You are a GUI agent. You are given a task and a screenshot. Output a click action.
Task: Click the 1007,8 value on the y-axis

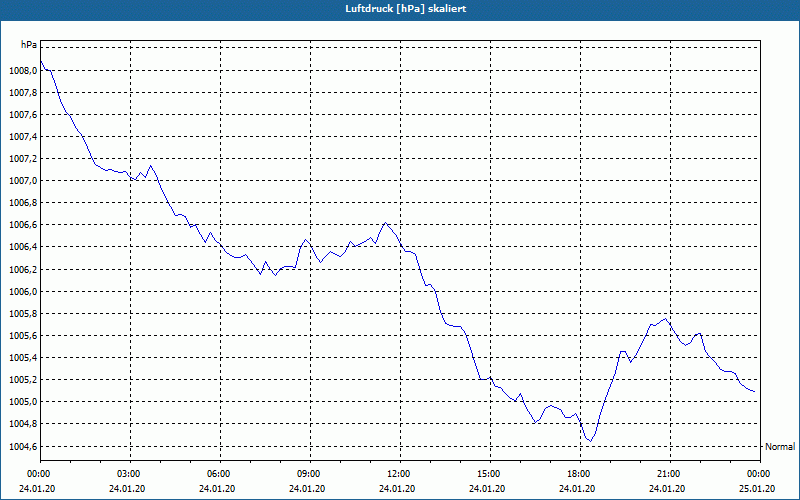[23, 93]
